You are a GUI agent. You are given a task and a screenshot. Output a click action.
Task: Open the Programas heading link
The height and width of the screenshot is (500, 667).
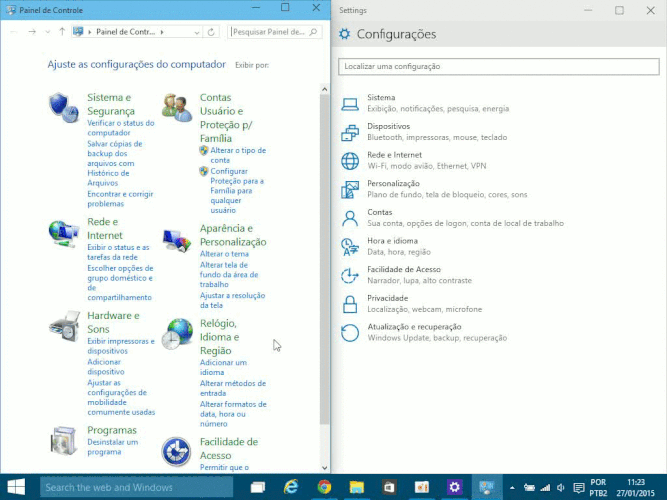[x=112, y=430]
